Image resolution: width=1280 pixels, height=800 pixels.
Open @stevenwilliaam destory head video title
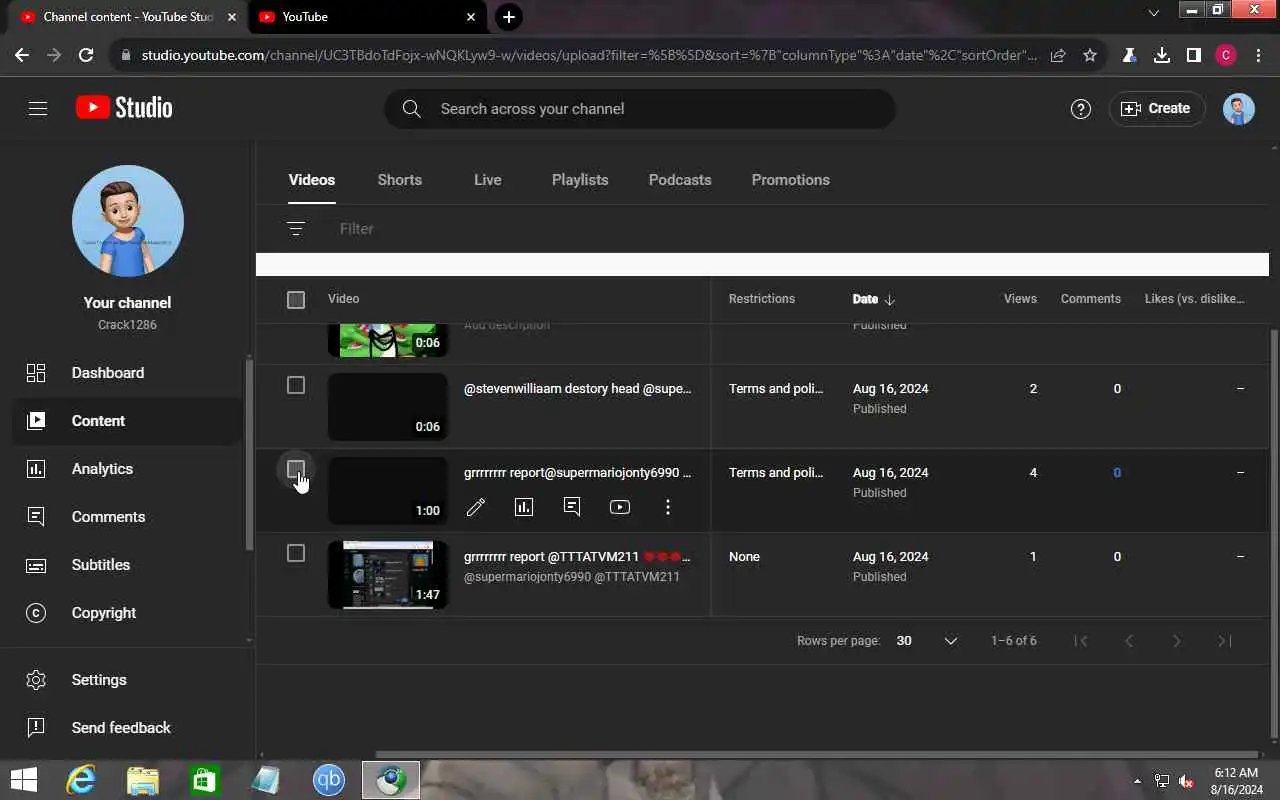tap(577, 389)
